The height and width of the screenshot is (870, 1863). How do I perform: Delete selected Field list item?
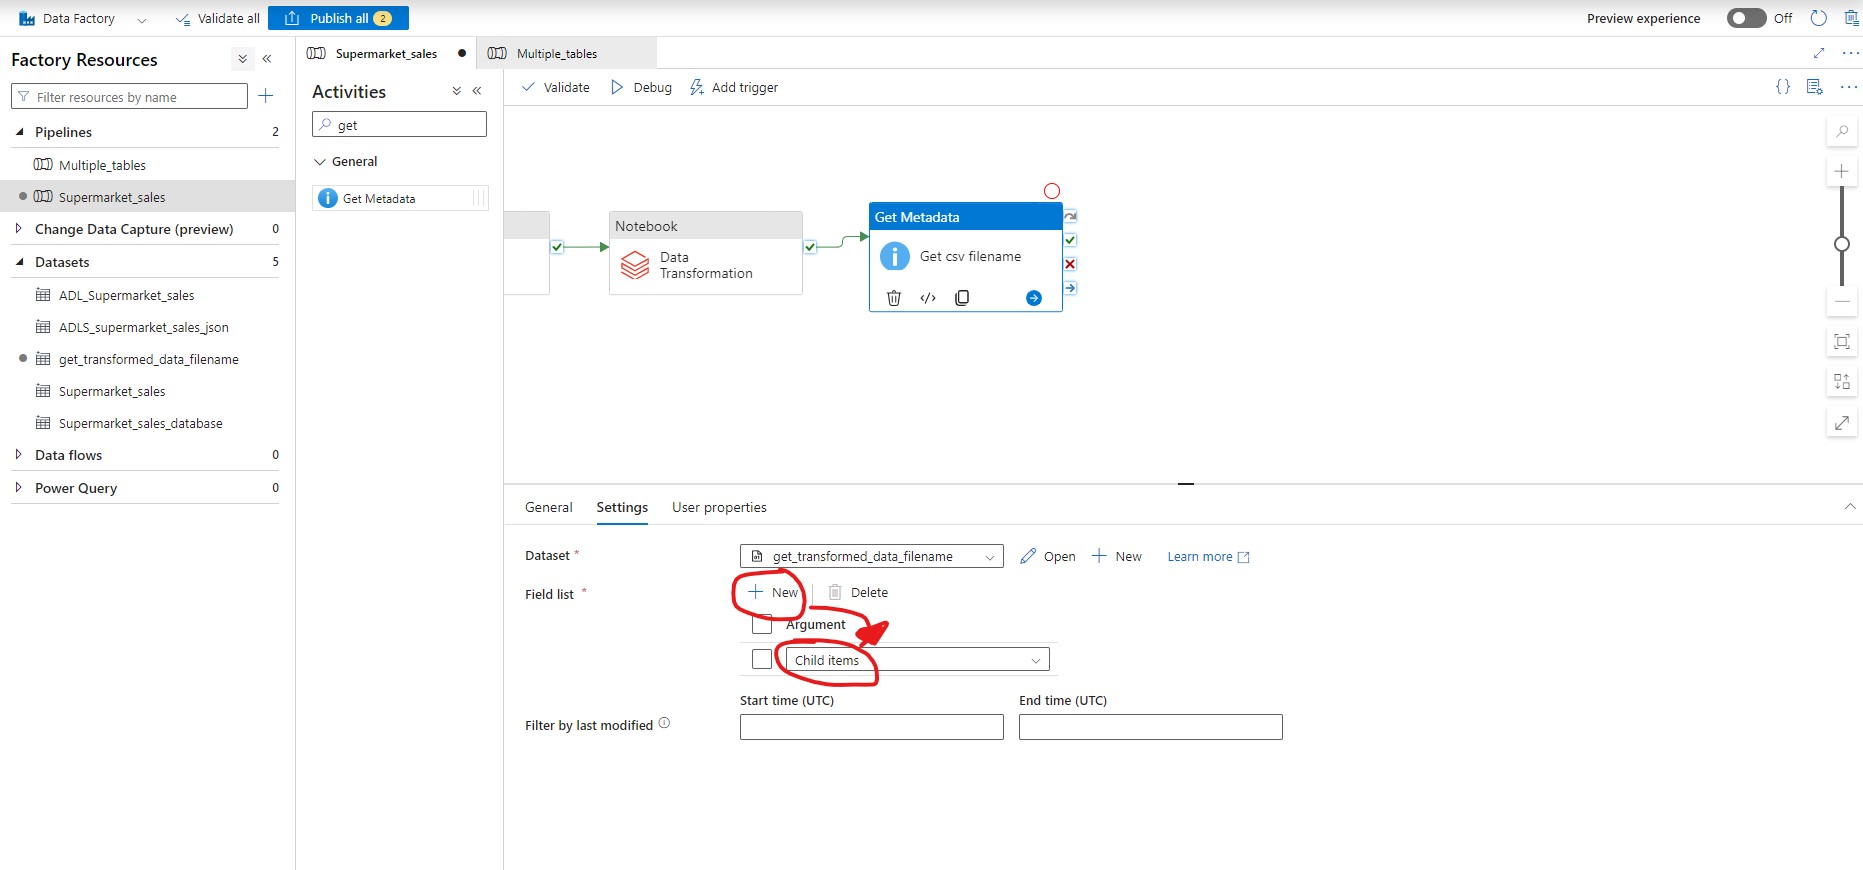[858, 592]
